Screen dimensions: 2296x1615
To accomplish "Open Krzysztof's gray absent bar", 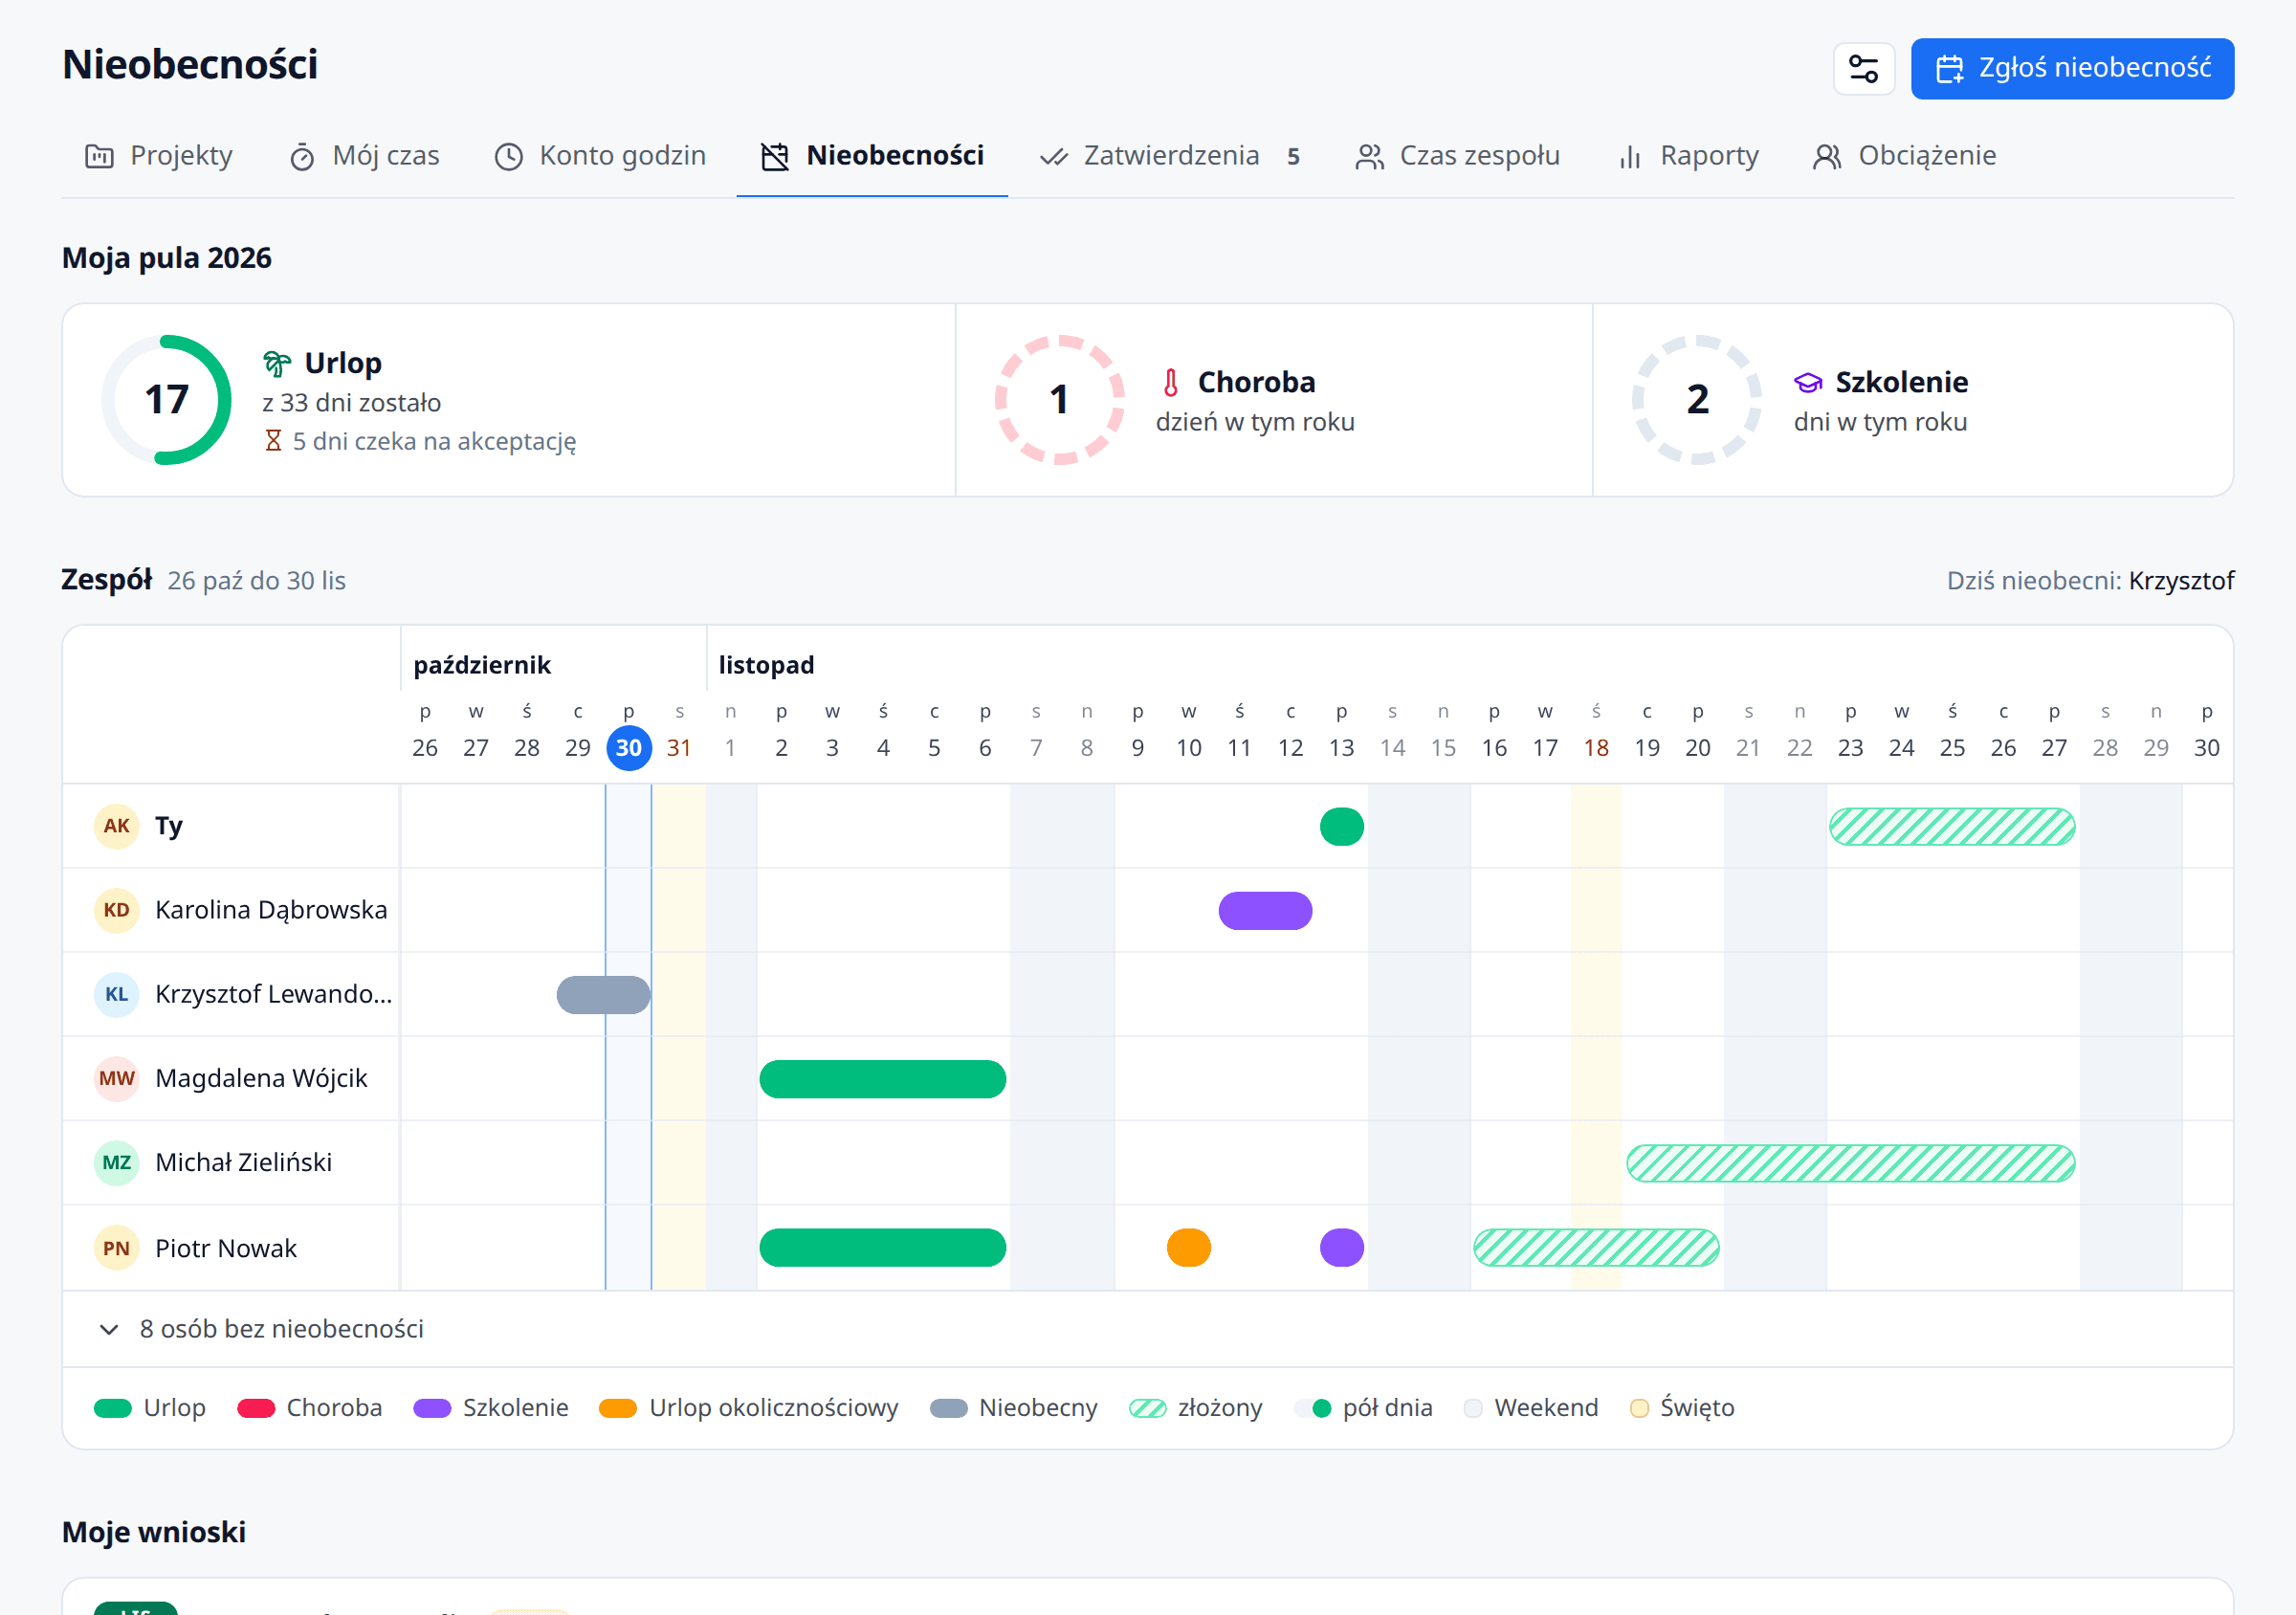I will [x=603, y=995].
